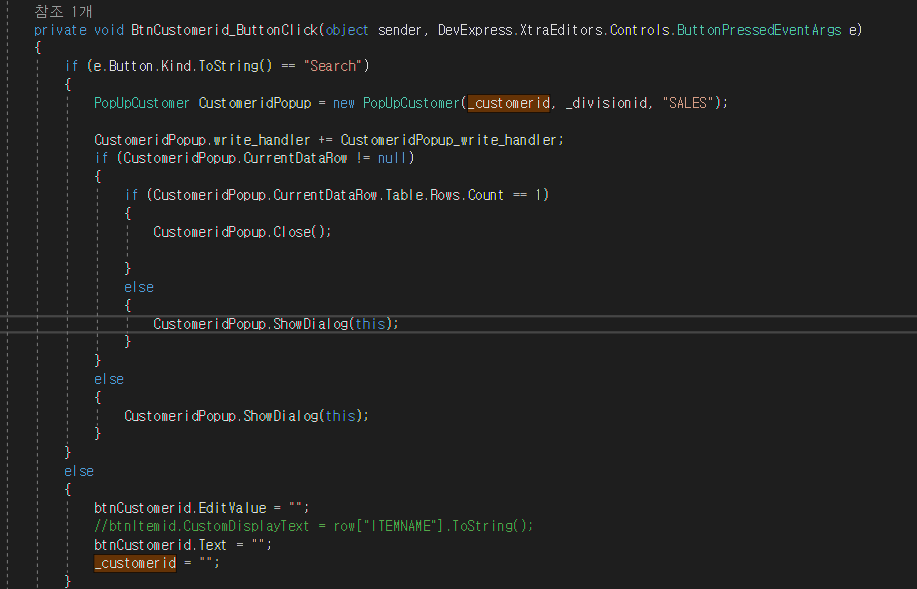The width and height of the screenshot is (917, 589).
Task: Click highlighted '_customerid' being set to empty string
Action: click(x=135, y=563)
